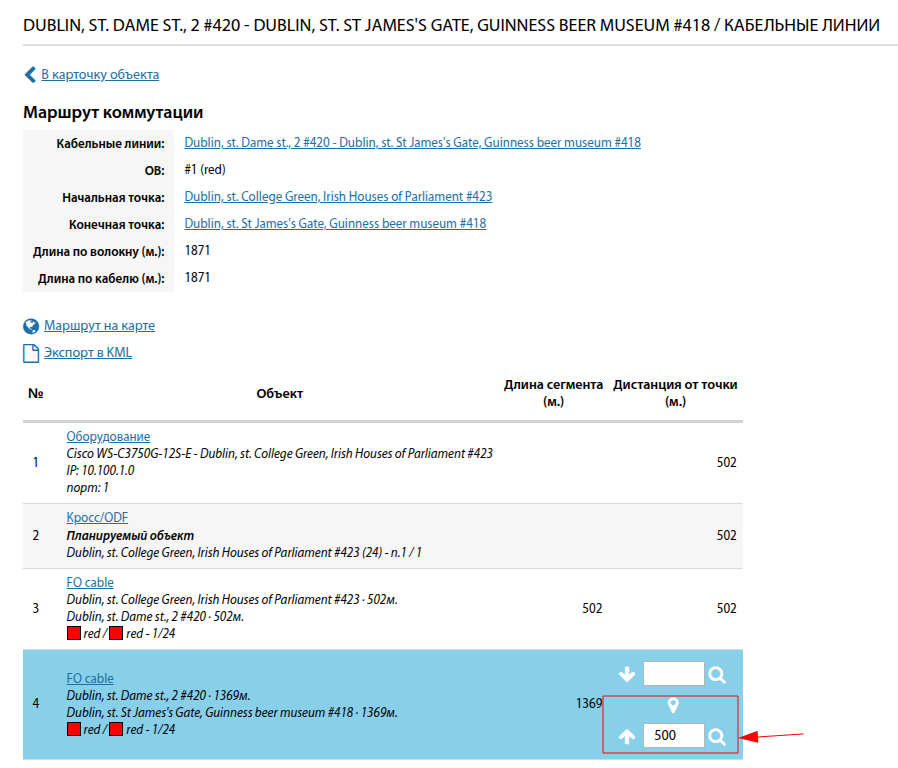The image size is (898, 768).
Task: Open the Кабельные линии link Dublin, st. Dame st. #420
Action: tap(412, 143)
